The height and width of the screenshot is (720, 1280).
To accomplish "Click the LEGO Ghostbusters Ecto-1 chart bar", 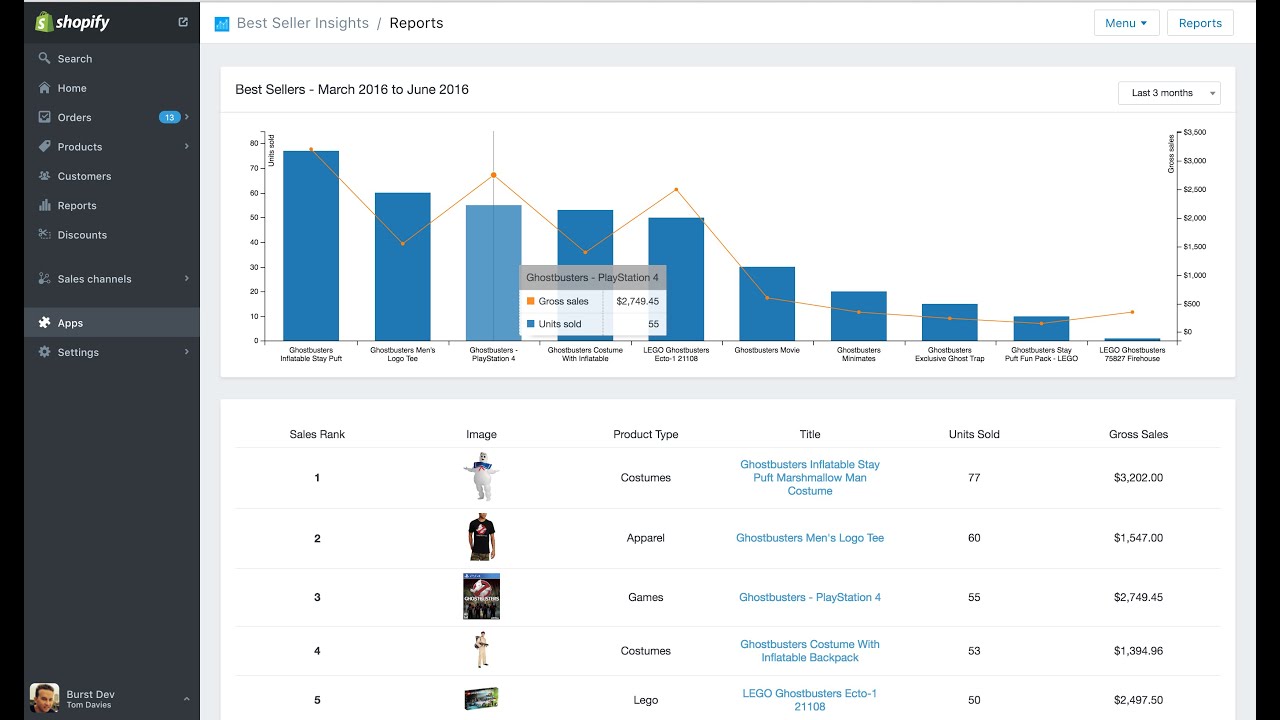I will 676,279.
